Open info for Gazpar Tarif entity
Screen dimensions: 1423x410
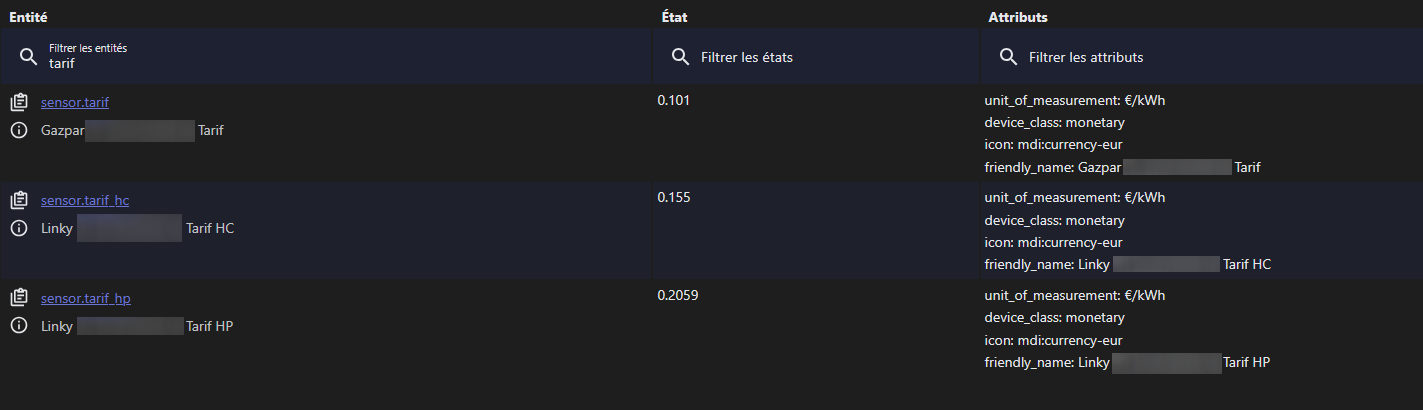click(x=18, y=130)
